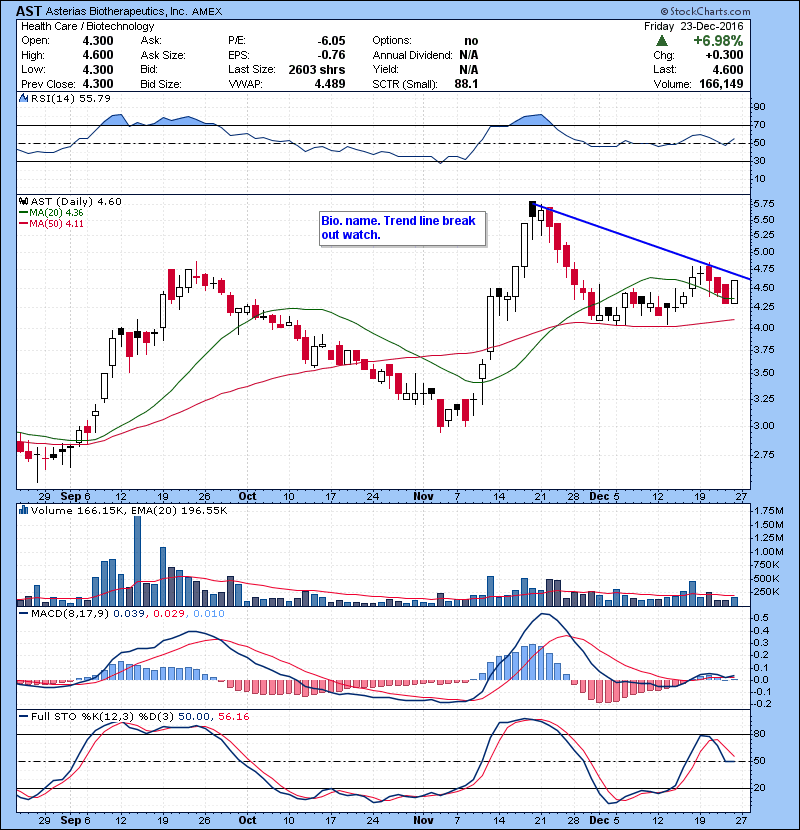This screenshot has height=830, width=800.
Task: Click the Health Care / Biotechnology sector label
Action: 87,26
